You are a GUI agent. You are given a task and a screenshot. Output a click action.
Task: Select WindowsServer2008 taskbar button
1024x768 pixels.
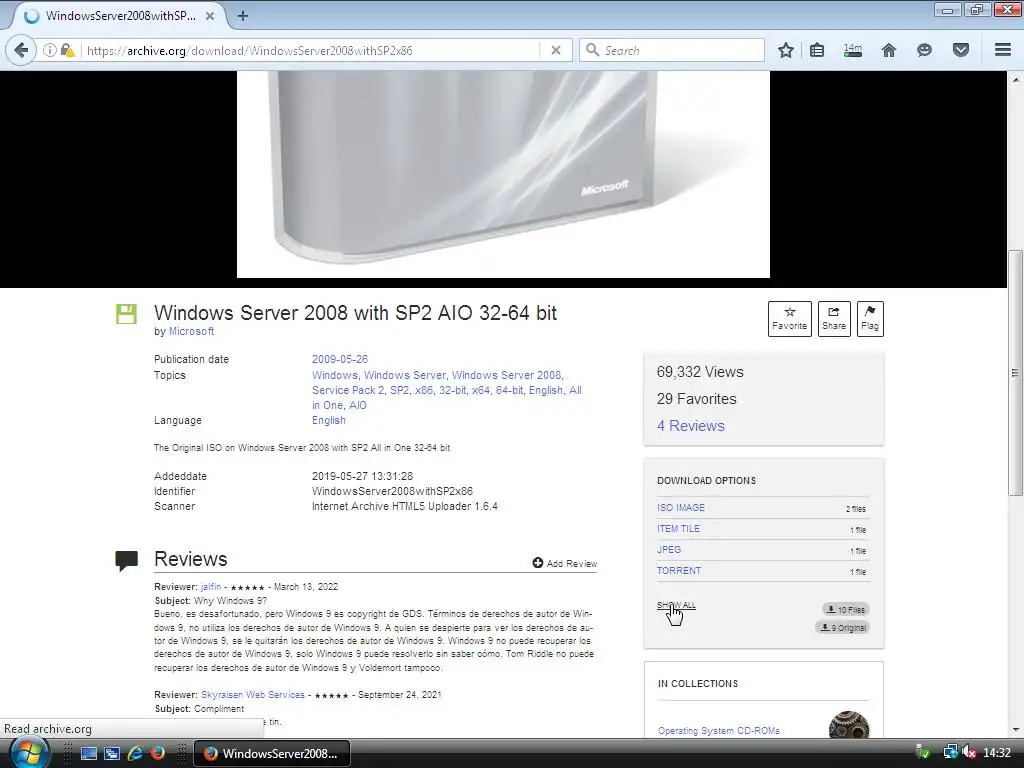tap(272, 754)
